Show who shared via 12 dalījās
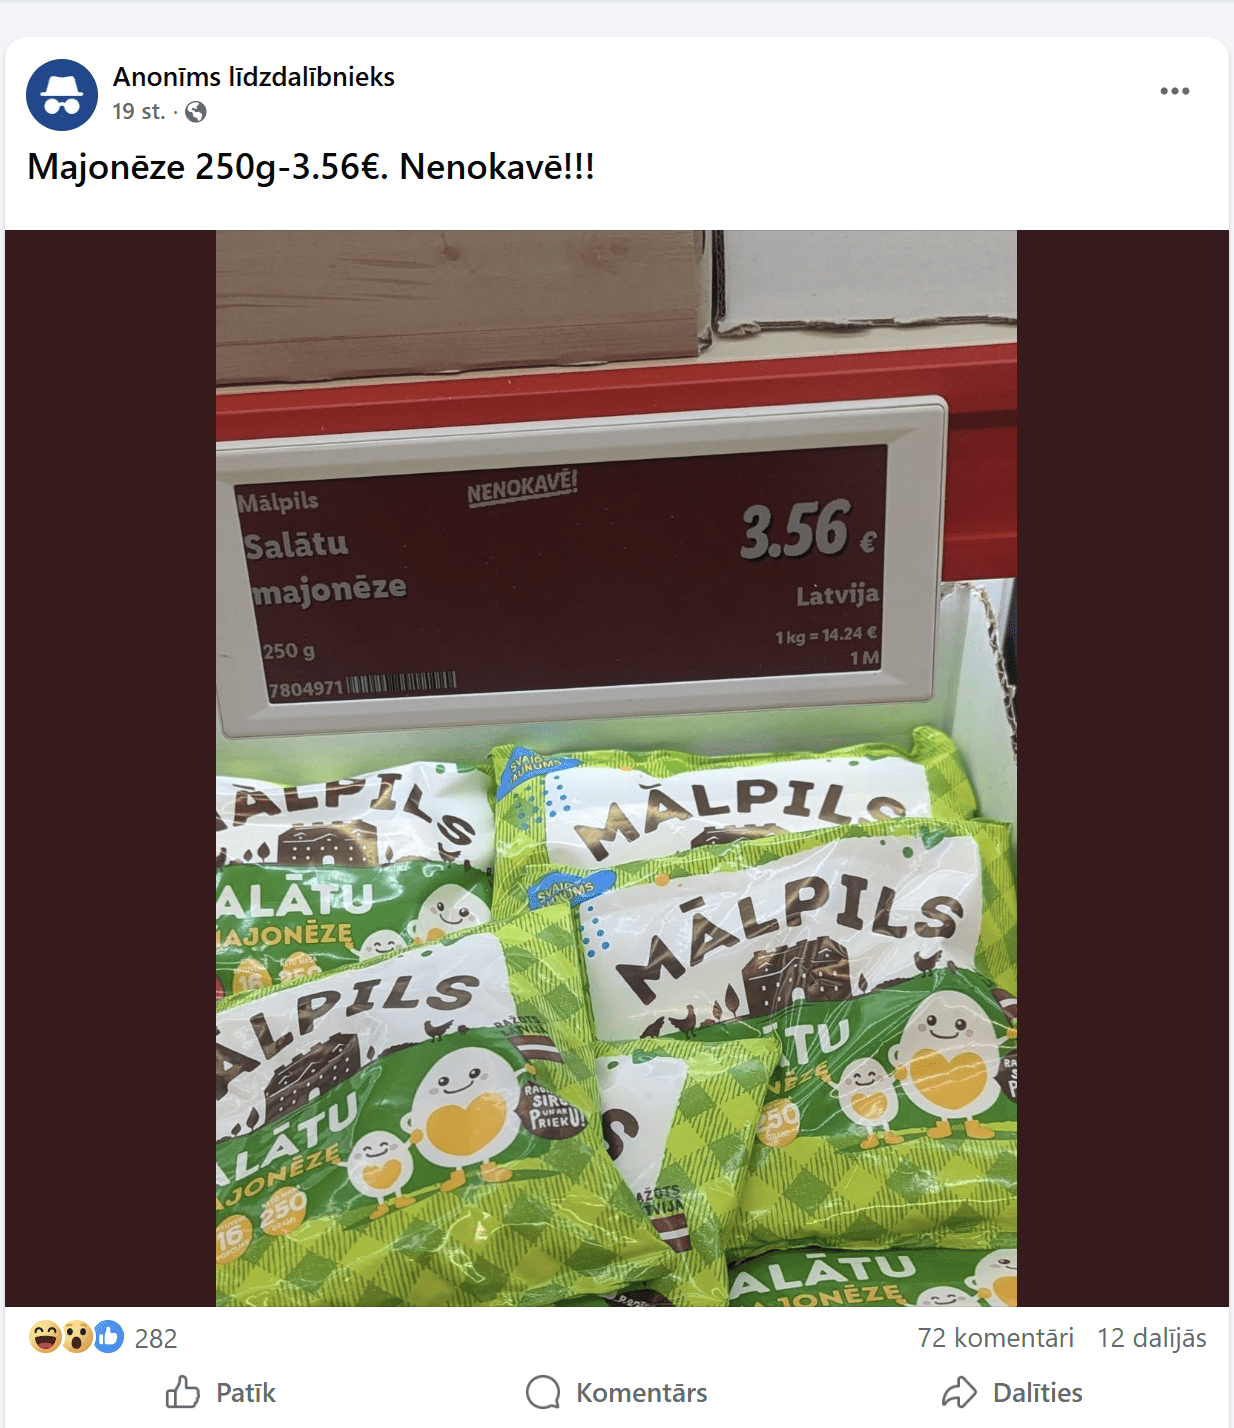The image size is (1234, 1428). (x=1152, y=1338)
